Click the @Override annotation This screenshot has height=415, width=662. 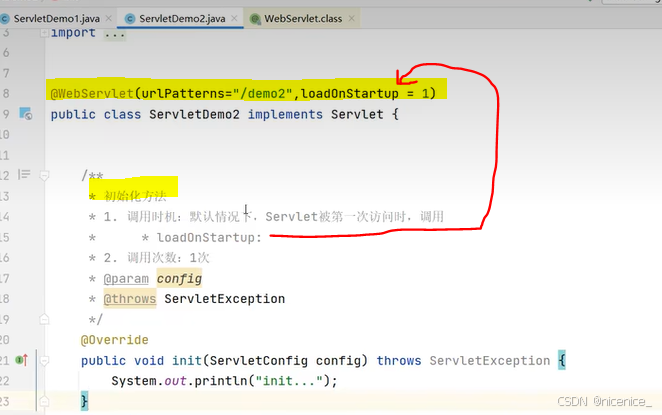pyautogui.click(x=115, y=340)
